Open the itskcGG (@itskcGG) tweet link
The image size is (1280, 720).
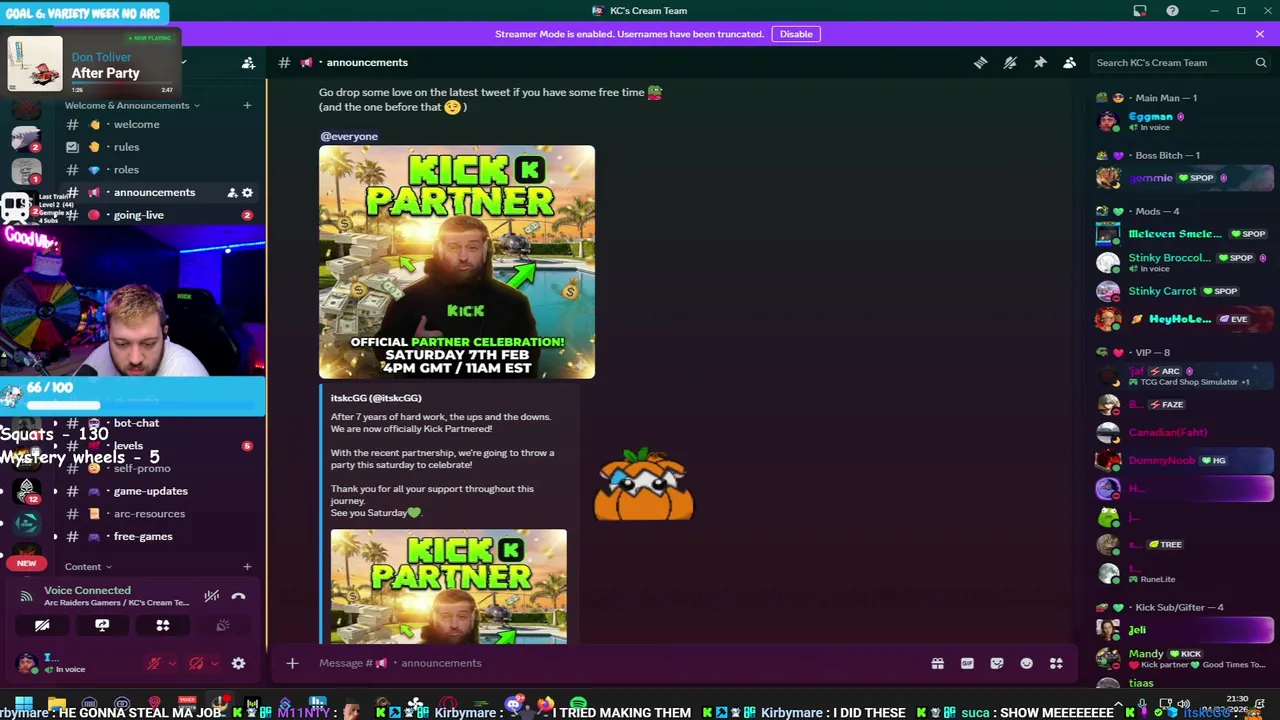click(376, 398)
